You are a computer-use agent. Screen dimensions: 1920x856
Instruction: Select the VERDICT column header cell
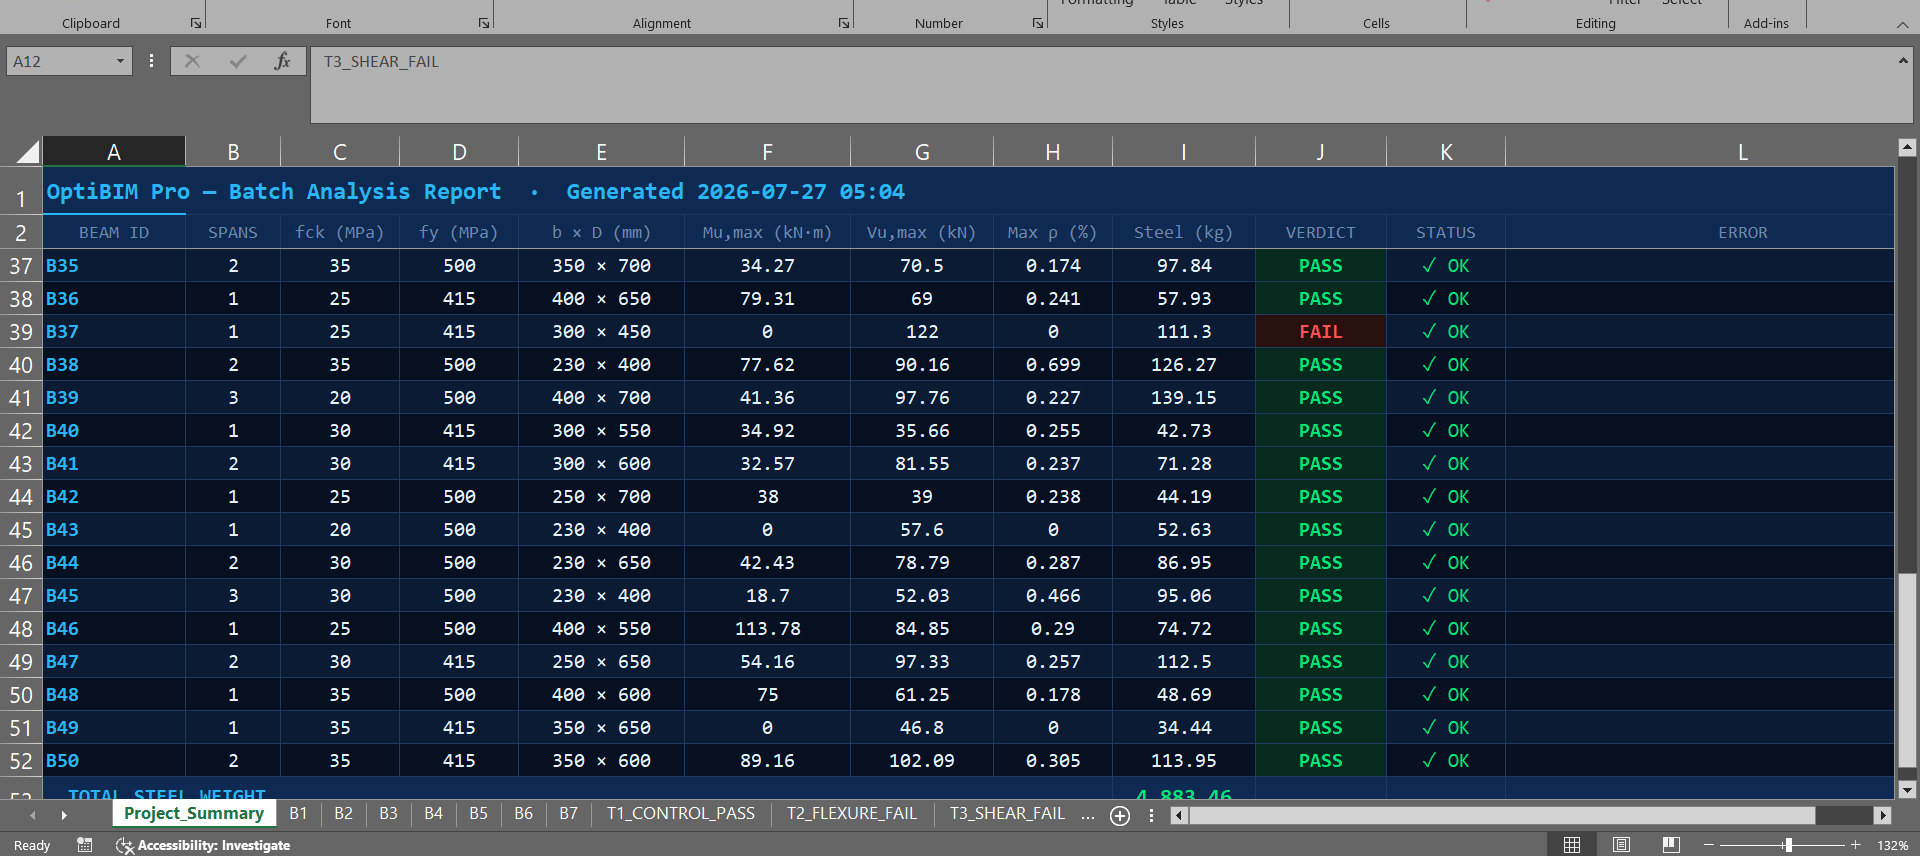(x=1320, y=232)
